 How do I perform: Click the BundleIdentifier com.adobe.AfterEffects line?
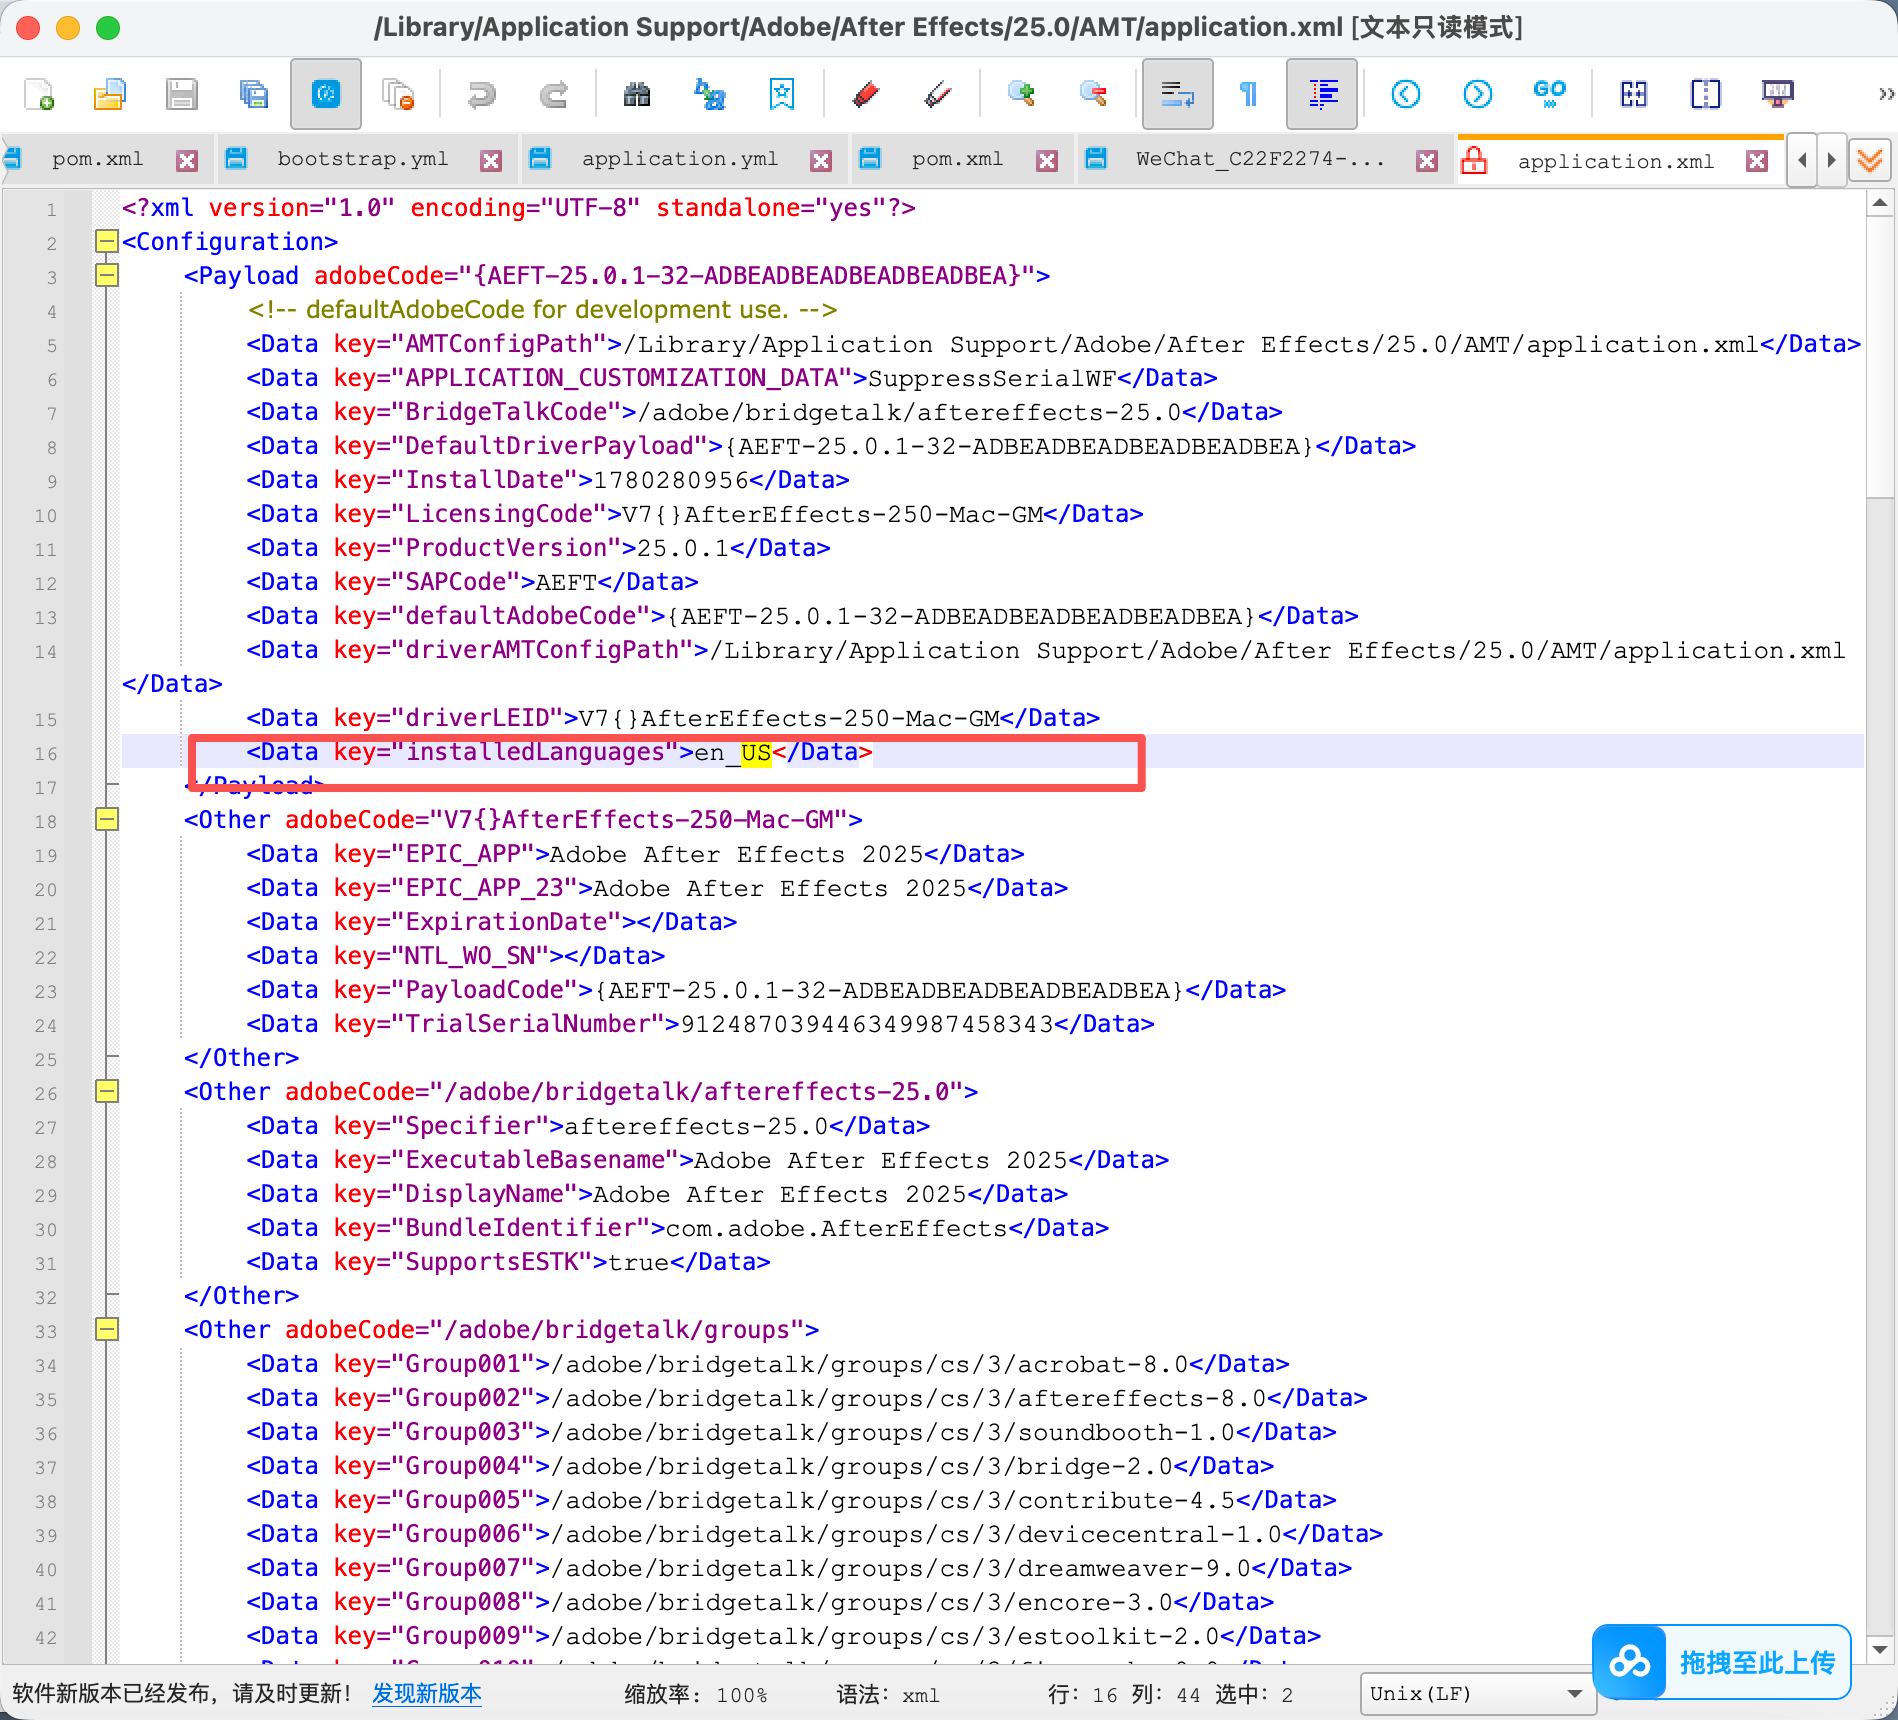tap(678, 1228)
